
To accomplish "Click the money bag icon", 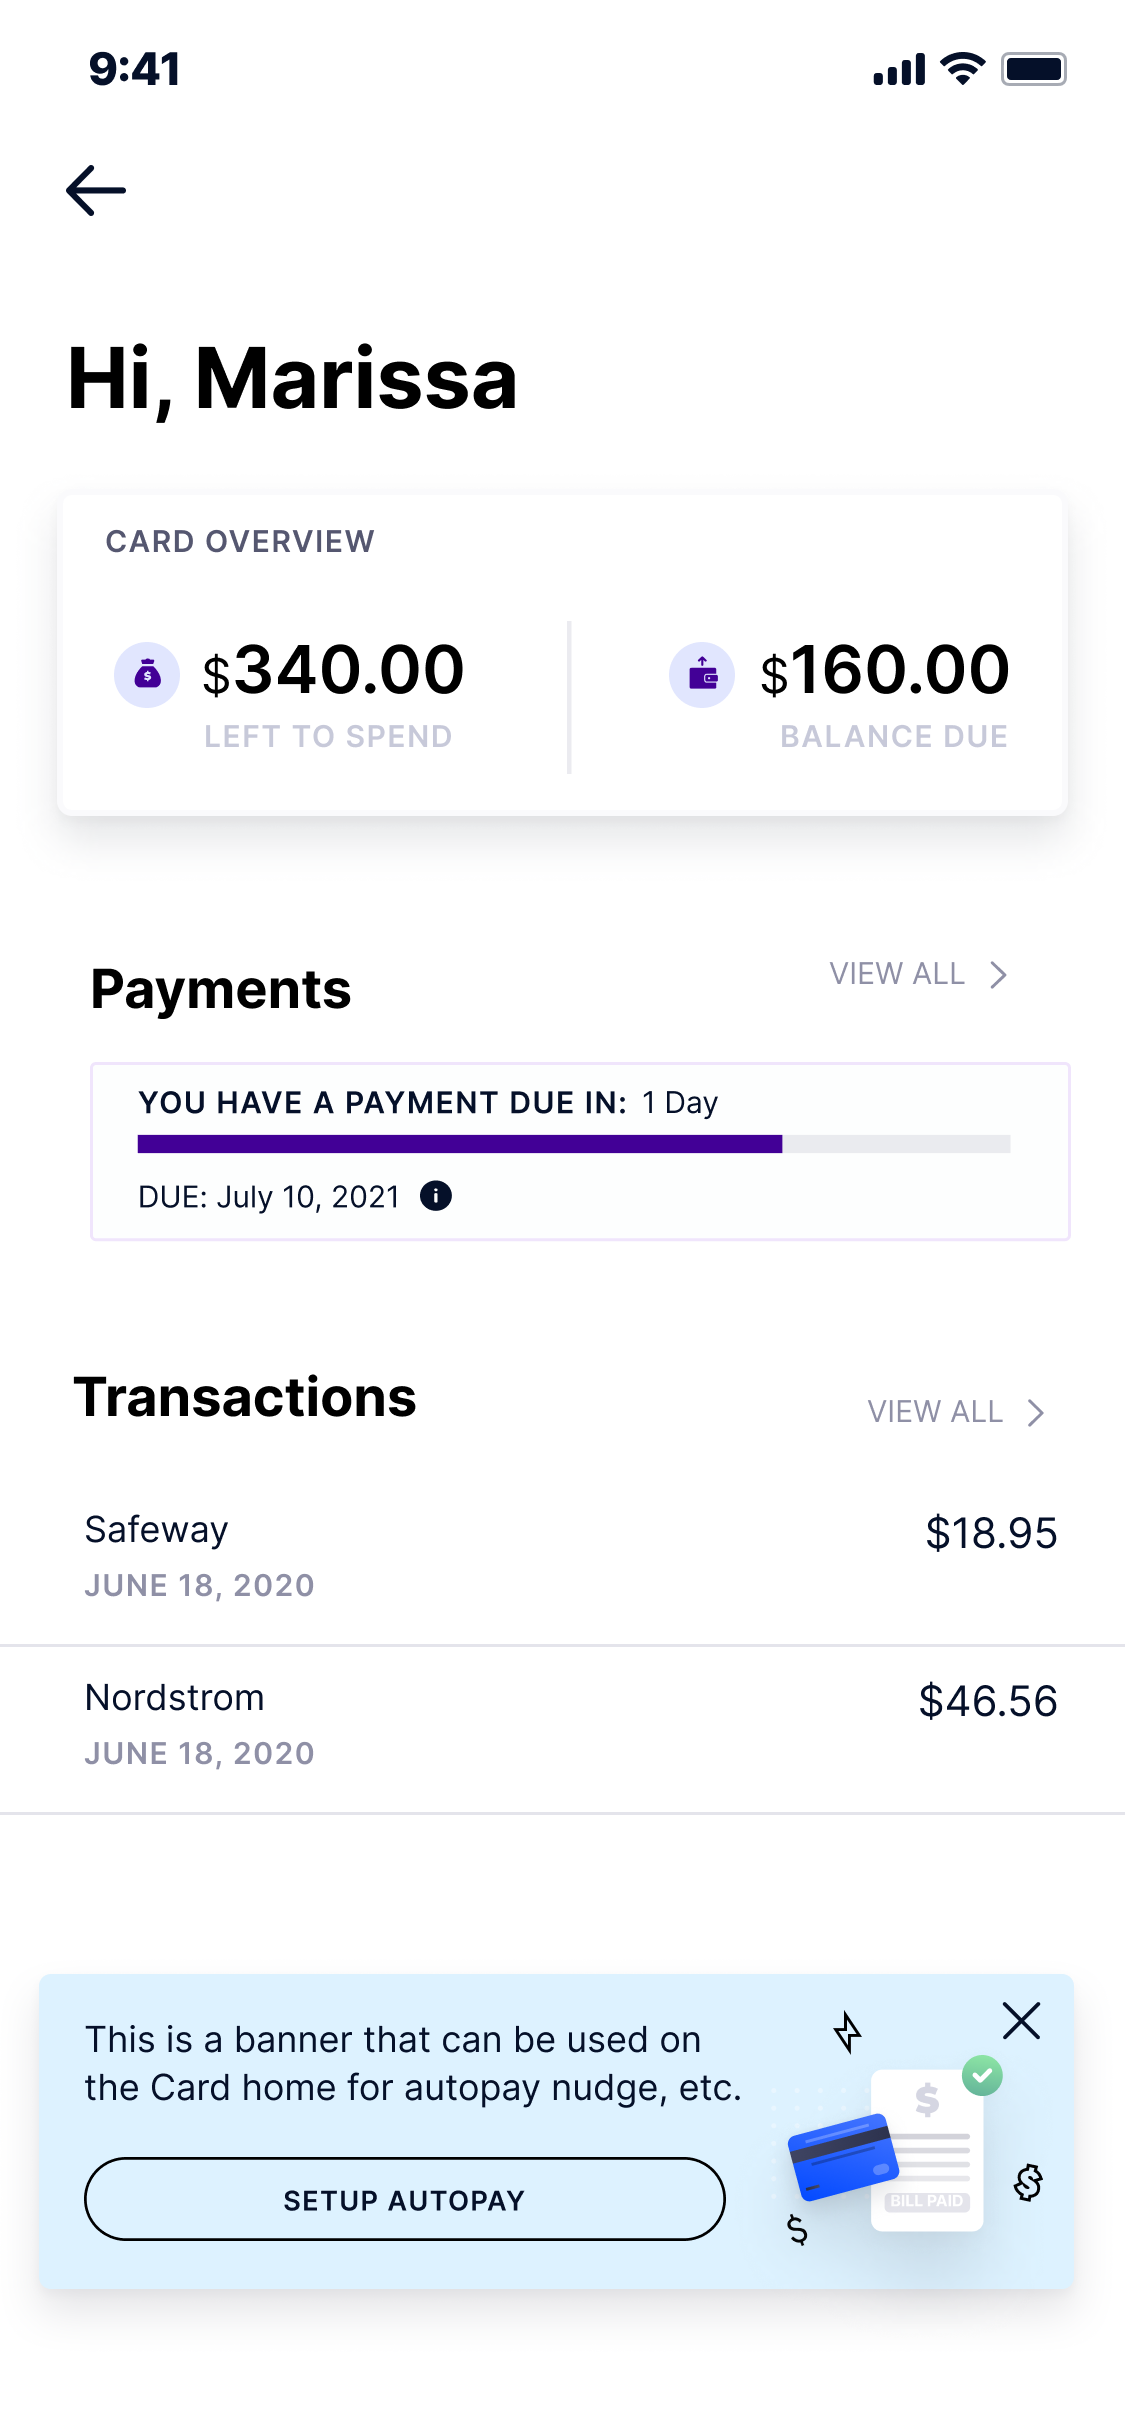I will pos(147,675).
